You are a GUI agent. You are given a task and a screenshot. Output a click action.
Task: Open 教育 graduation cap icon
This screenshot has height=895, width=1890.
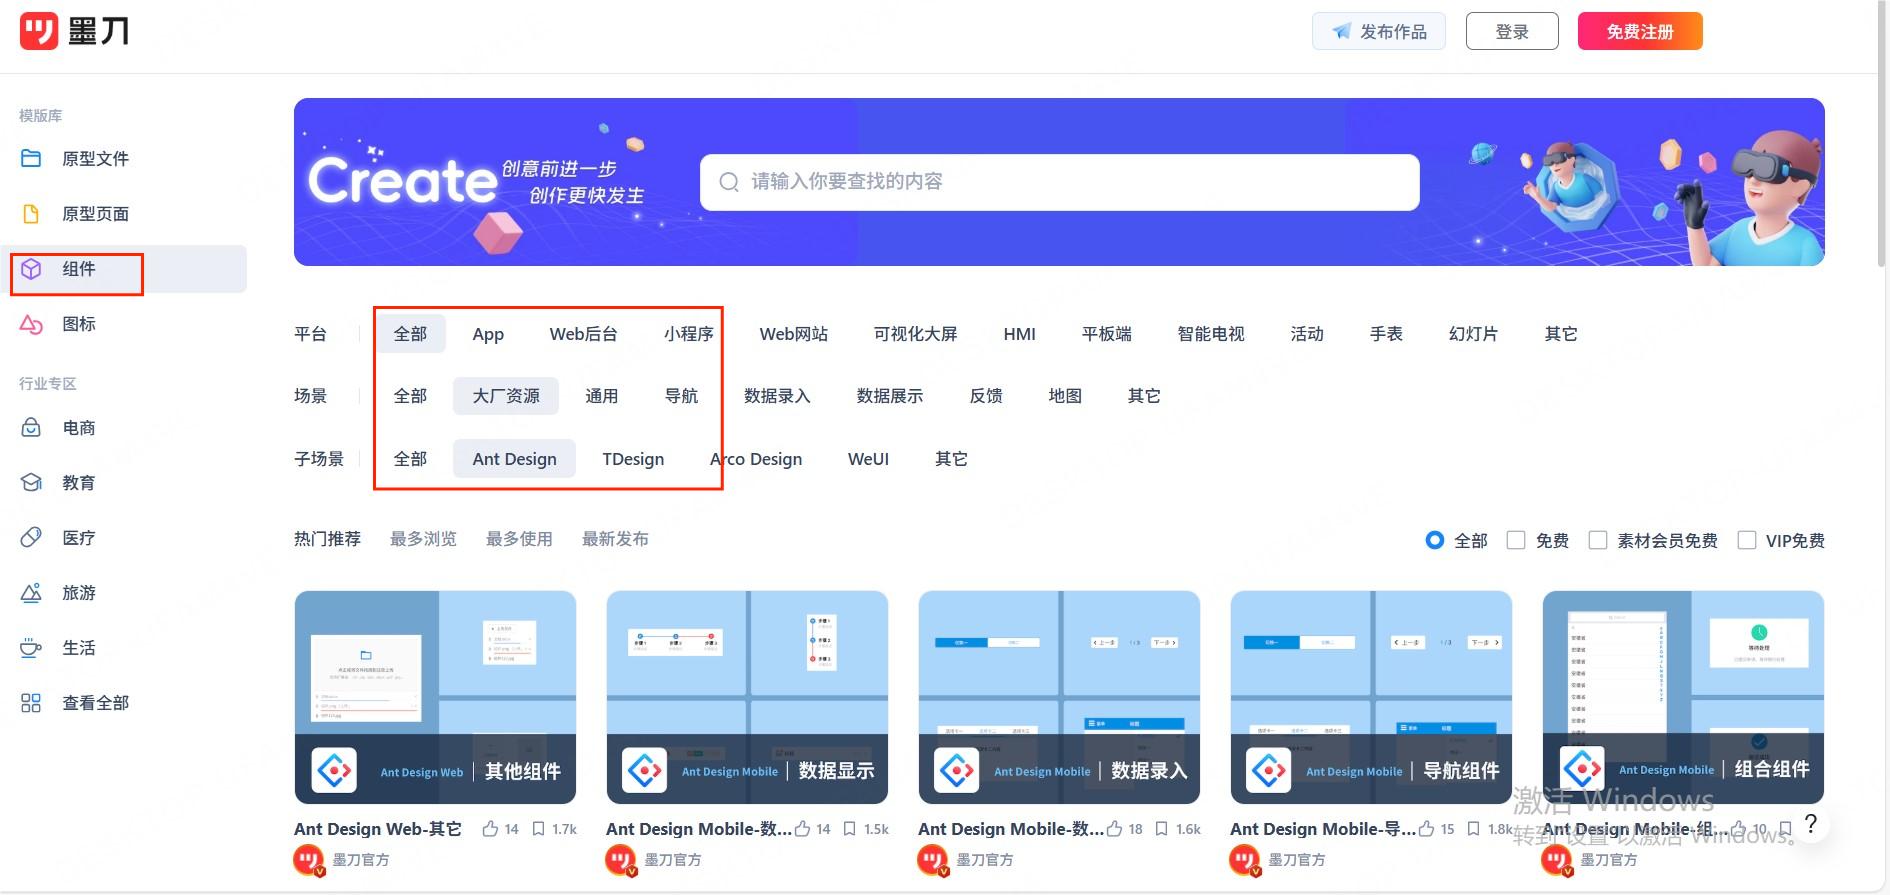[31, 483]
